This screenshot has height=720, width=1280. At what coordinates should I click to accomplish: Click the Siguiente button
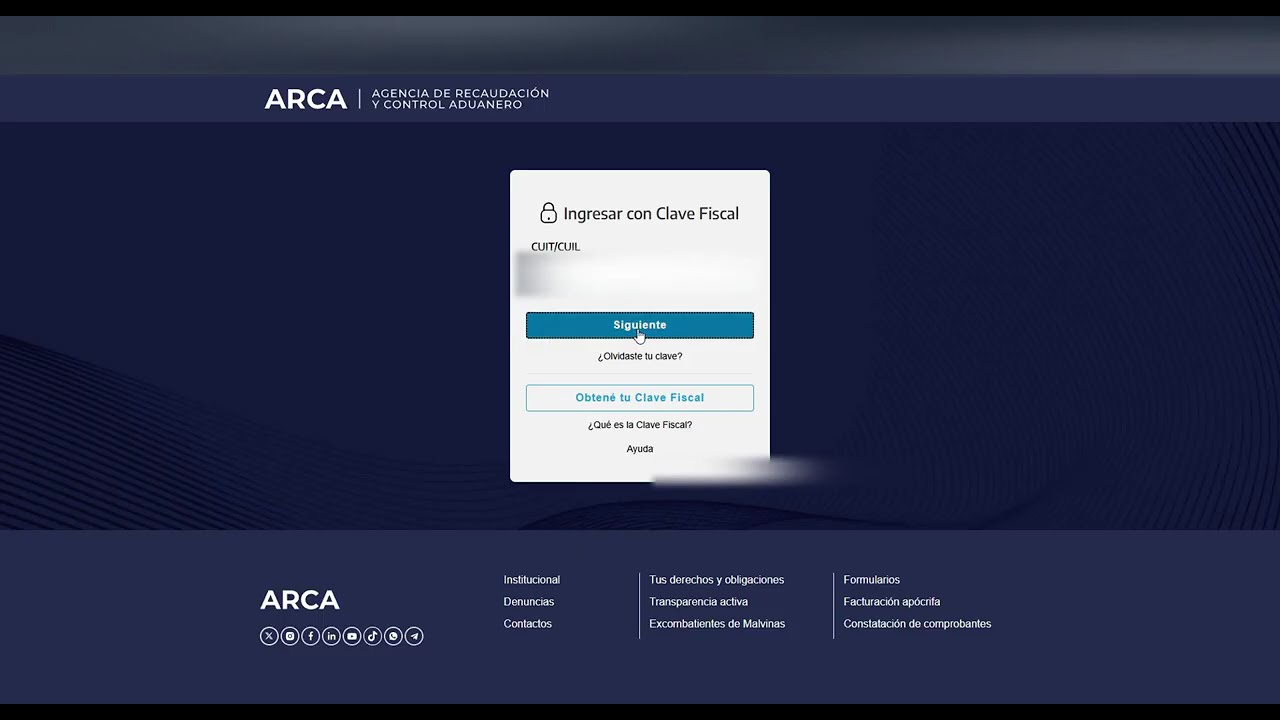(x=640, y=325)
